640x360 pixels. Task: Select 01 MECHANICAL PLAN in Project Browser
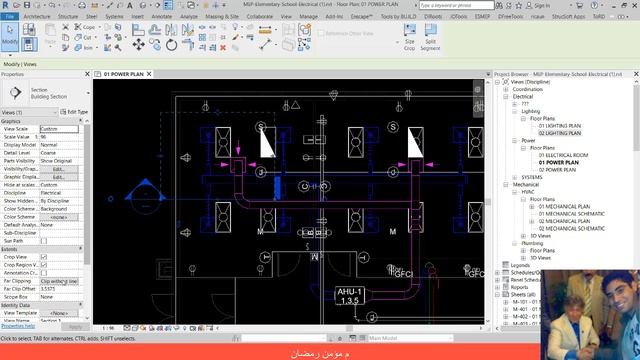(564, 207)
